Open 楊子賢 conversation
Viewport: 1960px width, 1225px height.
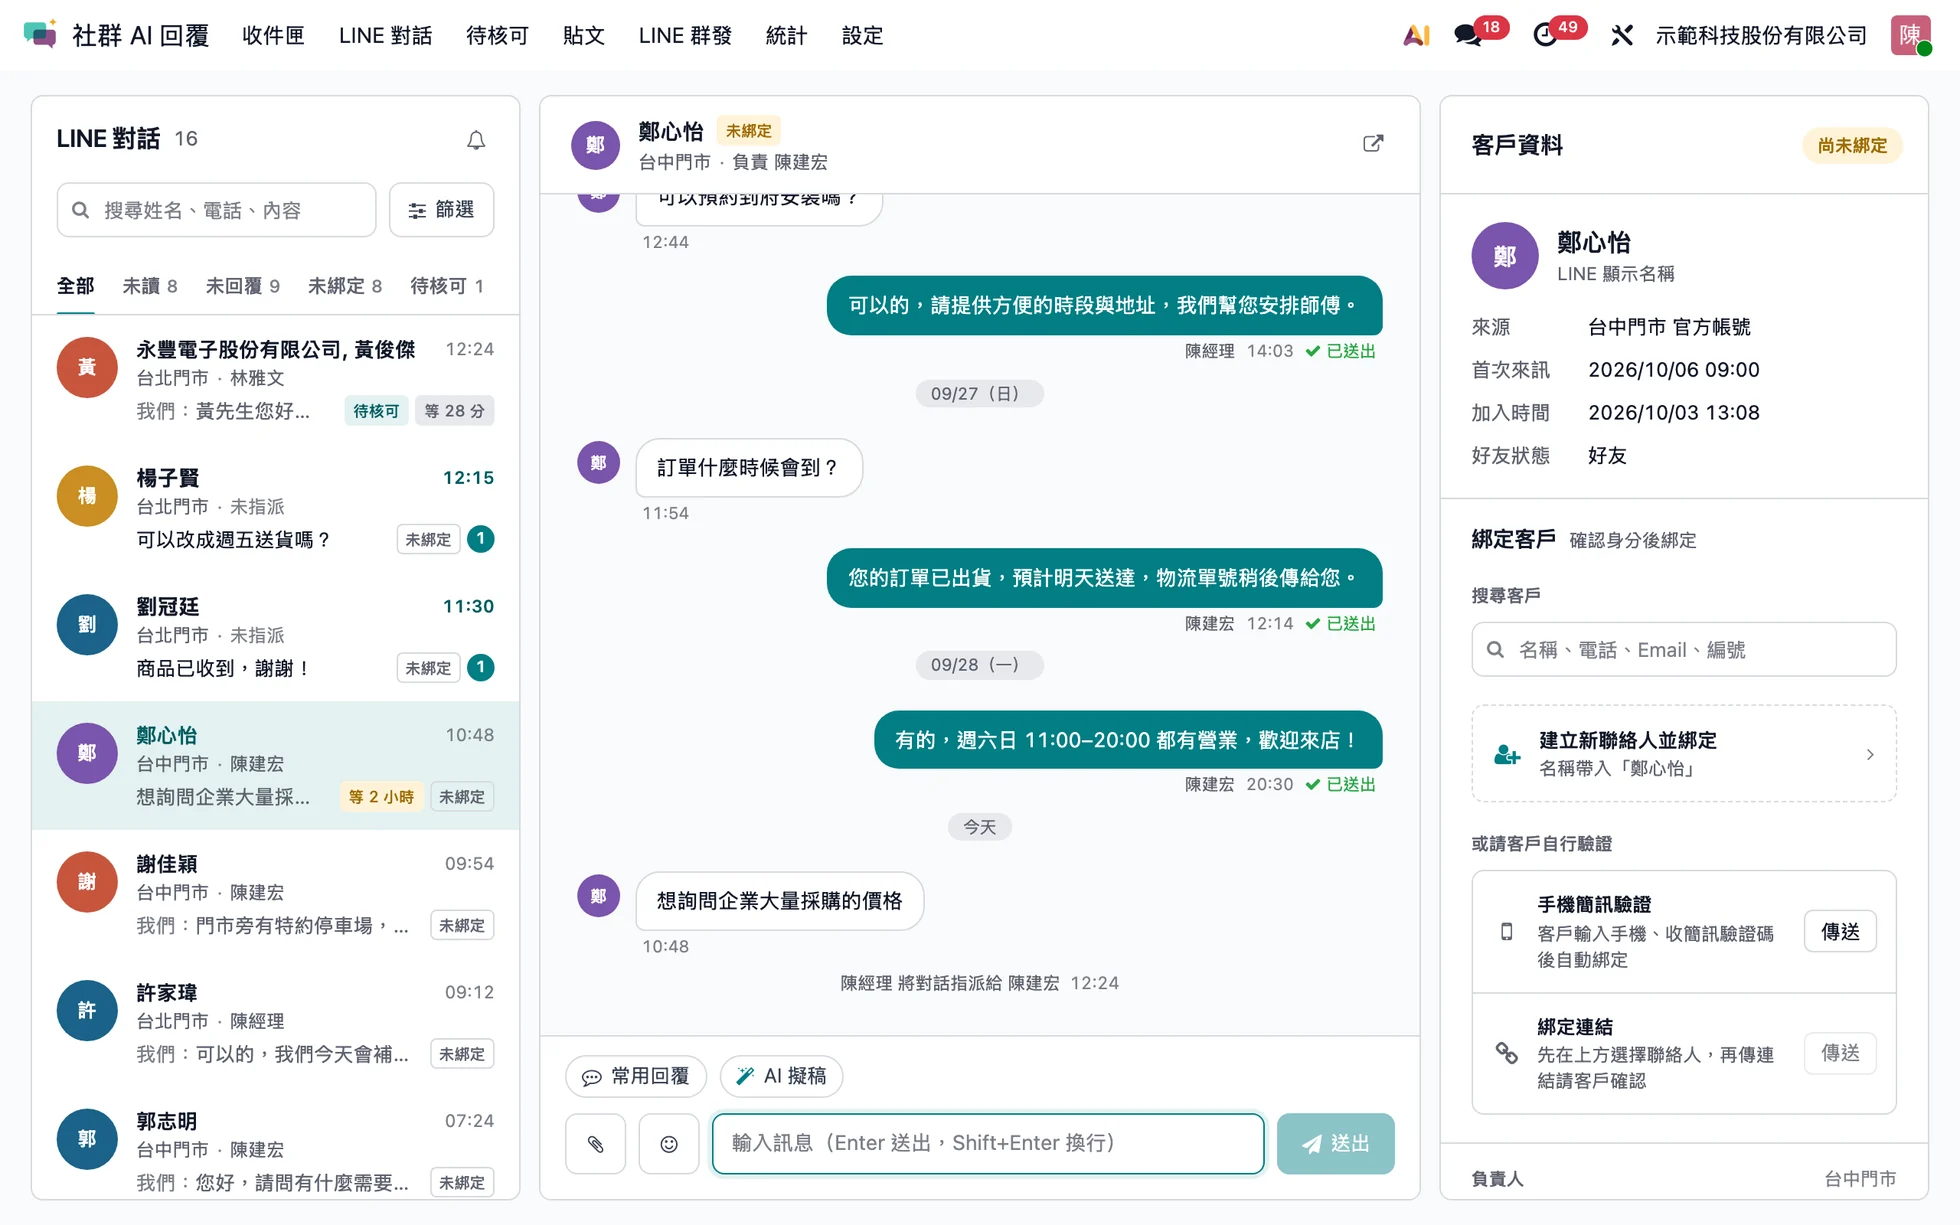[275, 508]
